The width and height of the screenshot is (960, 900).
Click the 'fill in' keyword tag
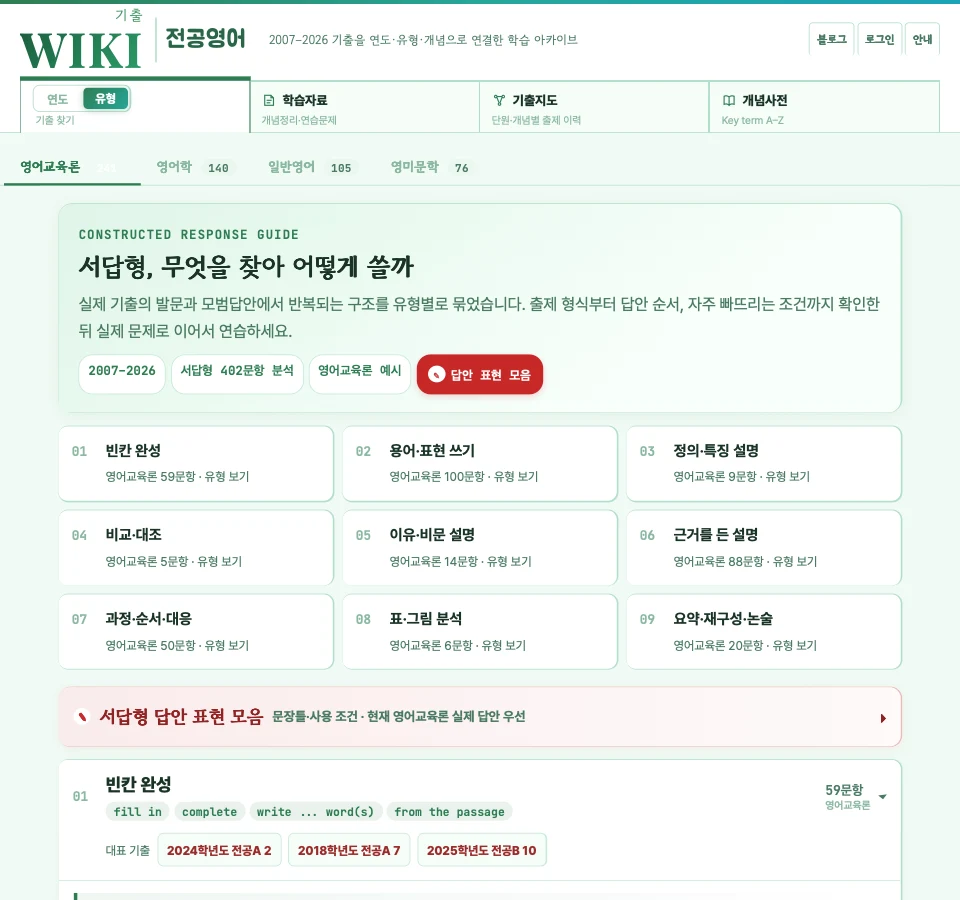138,812
